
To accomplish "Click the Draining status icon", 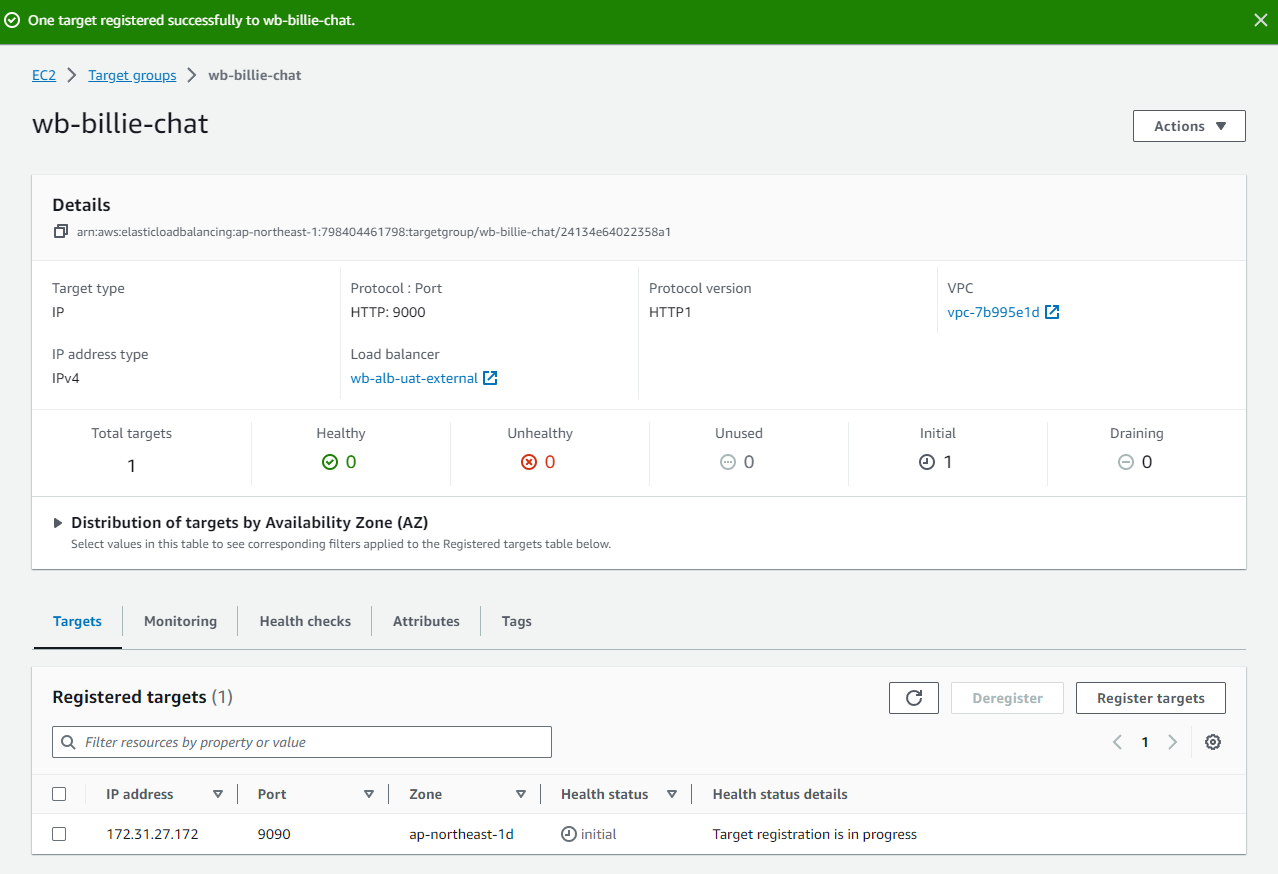I will pyautogui.click(x=1126, y=462).
